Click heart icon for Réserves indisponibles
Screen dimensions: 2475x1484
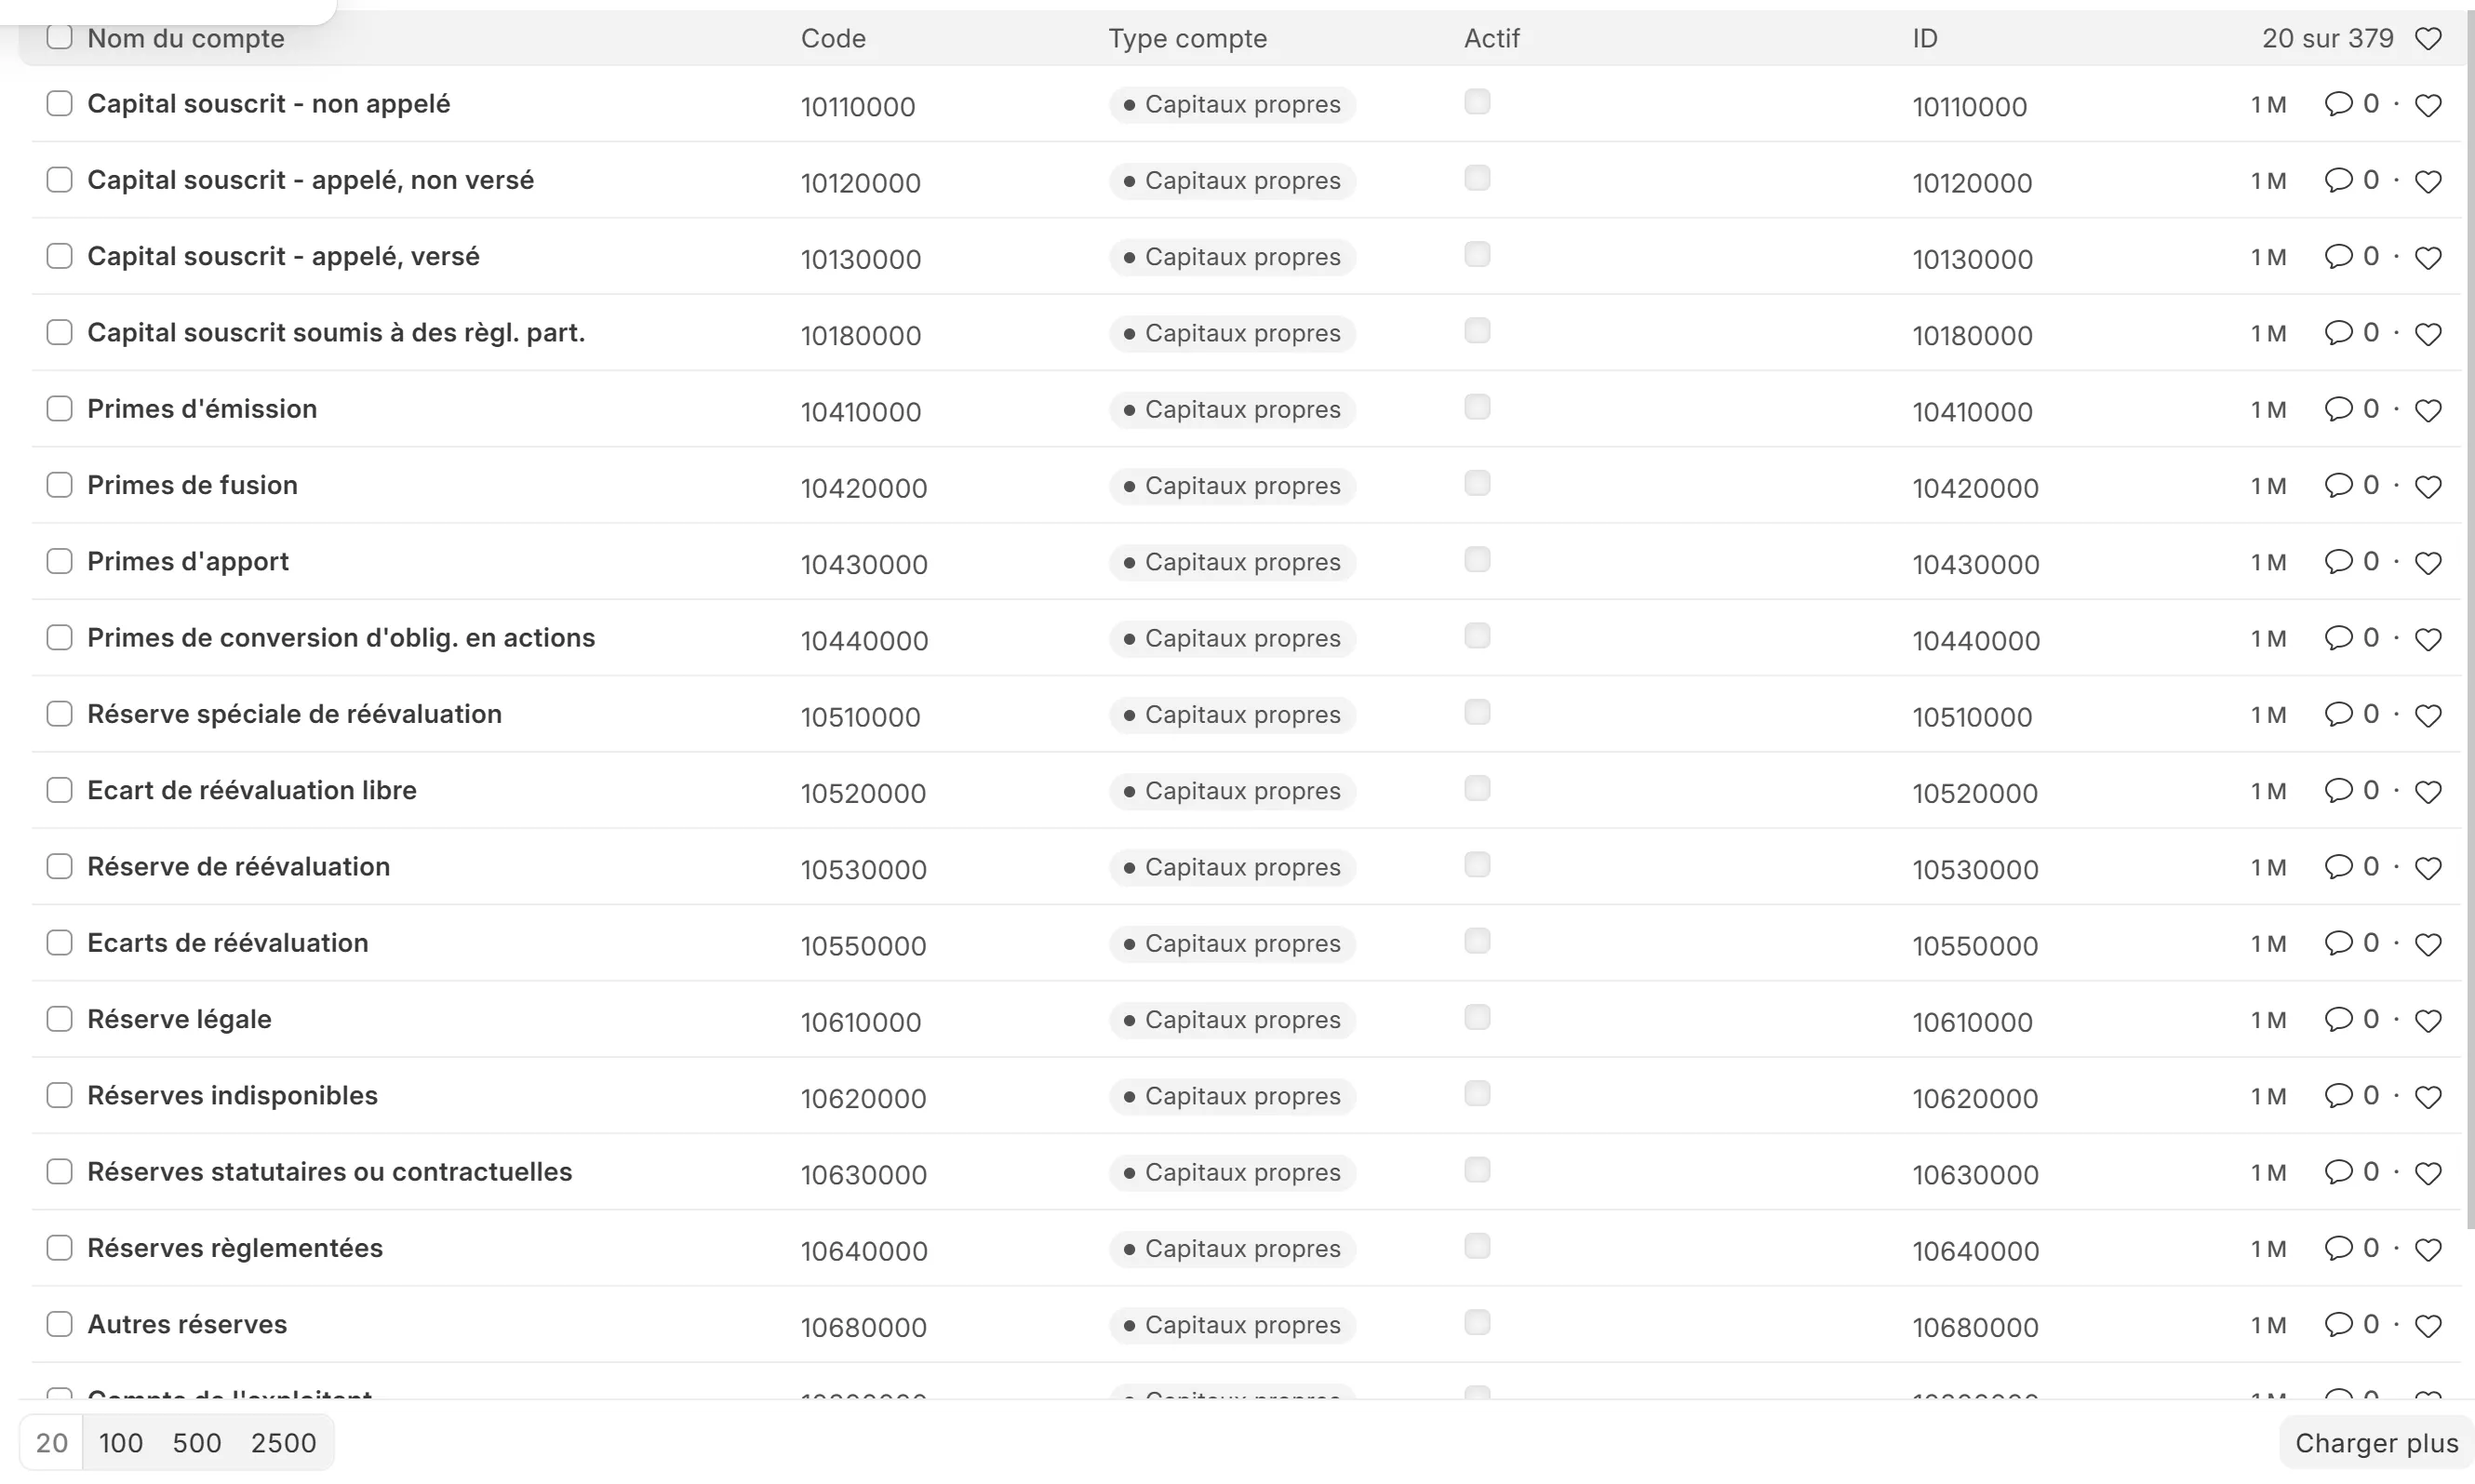click(x=2428, y=1096)
